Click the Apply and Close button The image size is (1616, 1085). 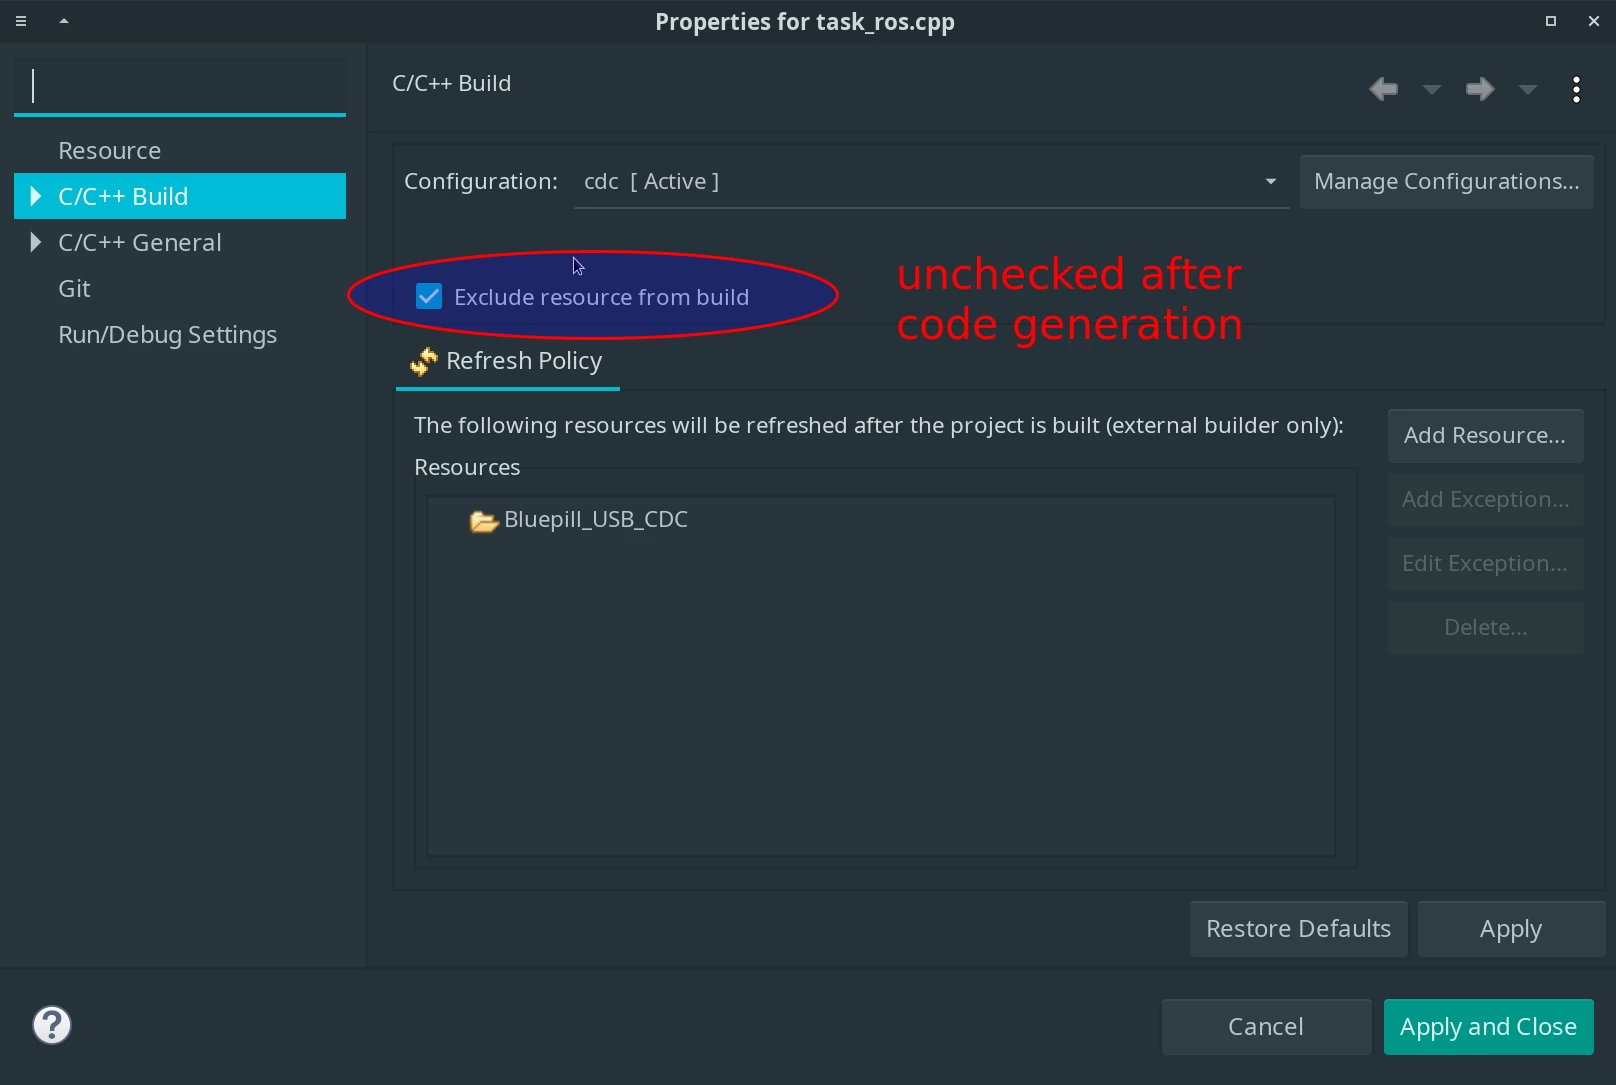pyautogui.click(x=1488, y=1027)
